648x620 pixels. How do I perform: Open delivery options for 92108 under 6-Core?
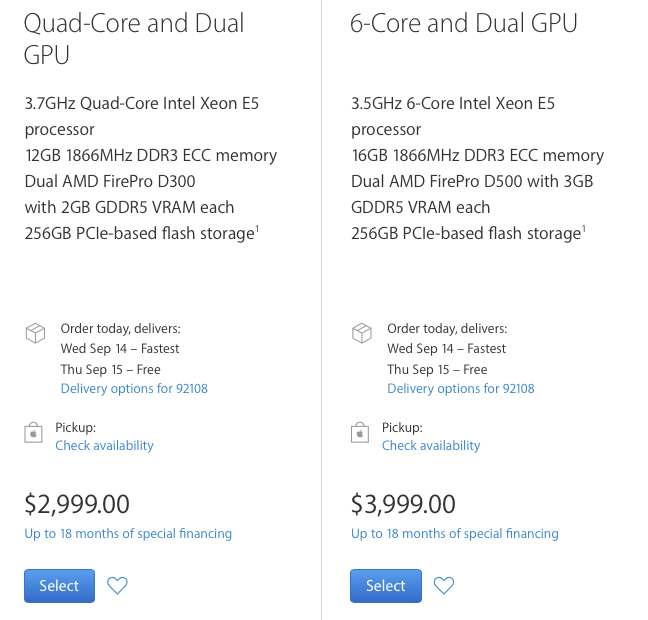(x=461, y=389)
